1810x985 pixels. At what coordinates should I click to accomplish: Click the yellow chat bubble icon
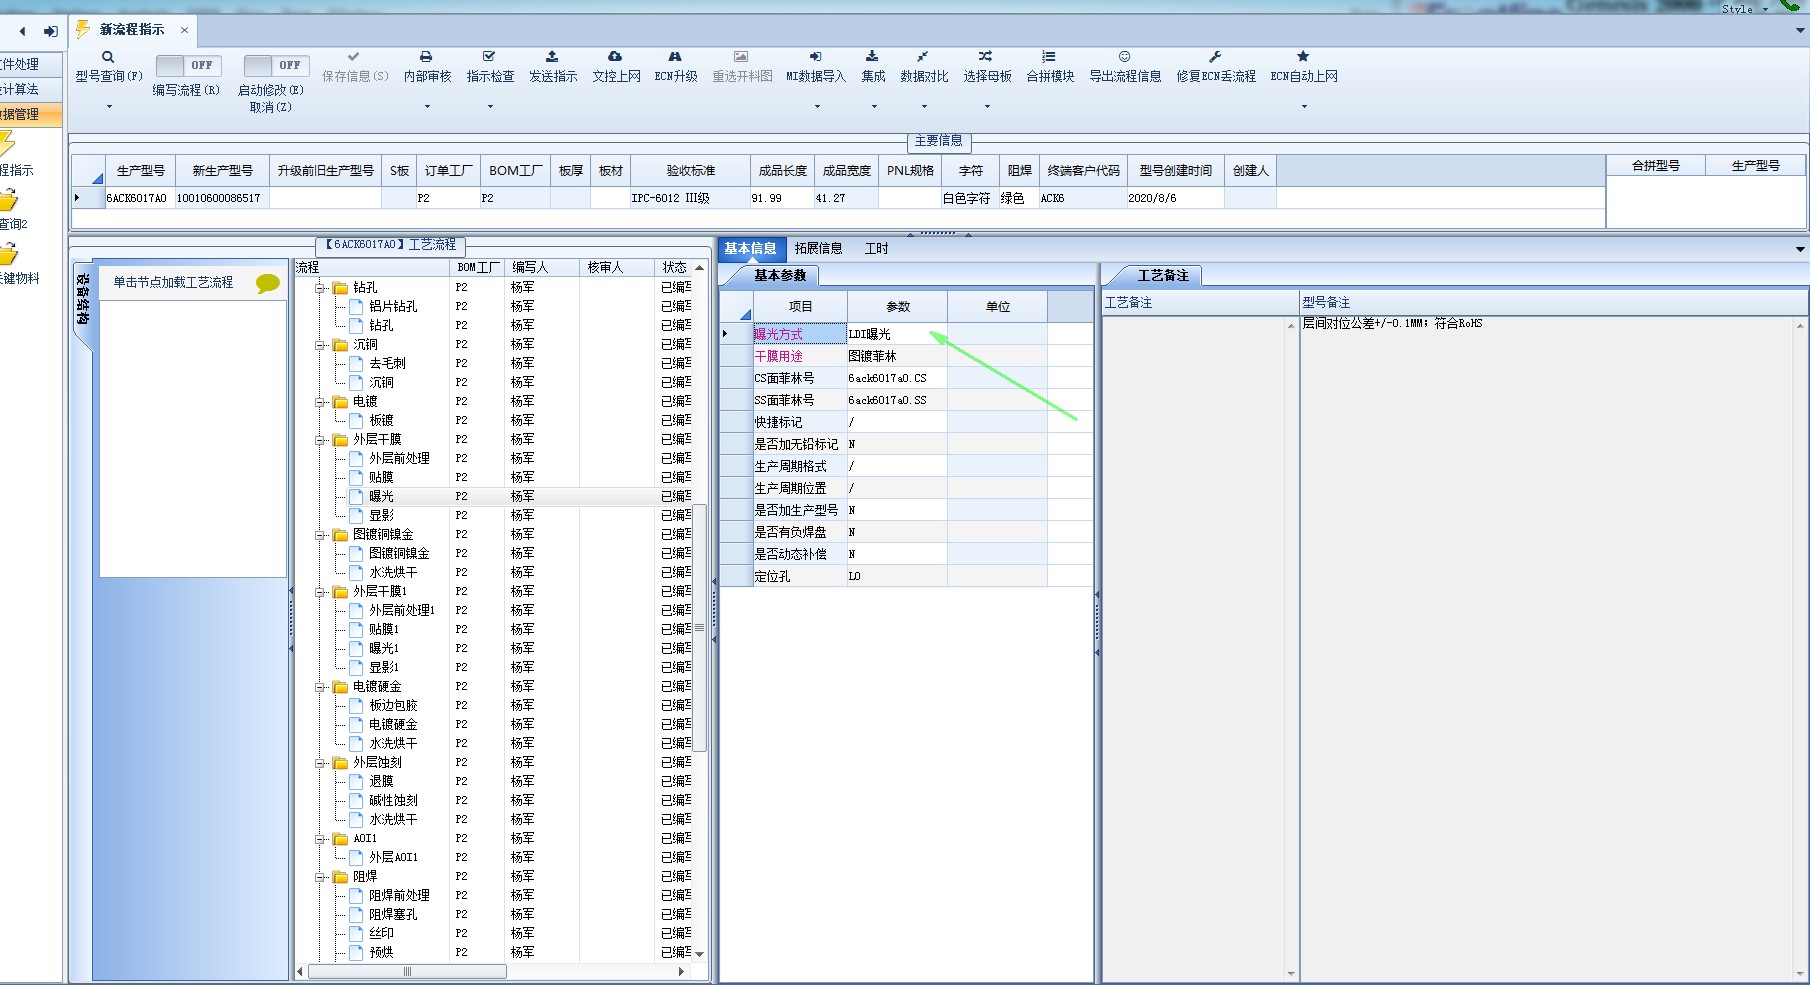click(x=268, y=283)
